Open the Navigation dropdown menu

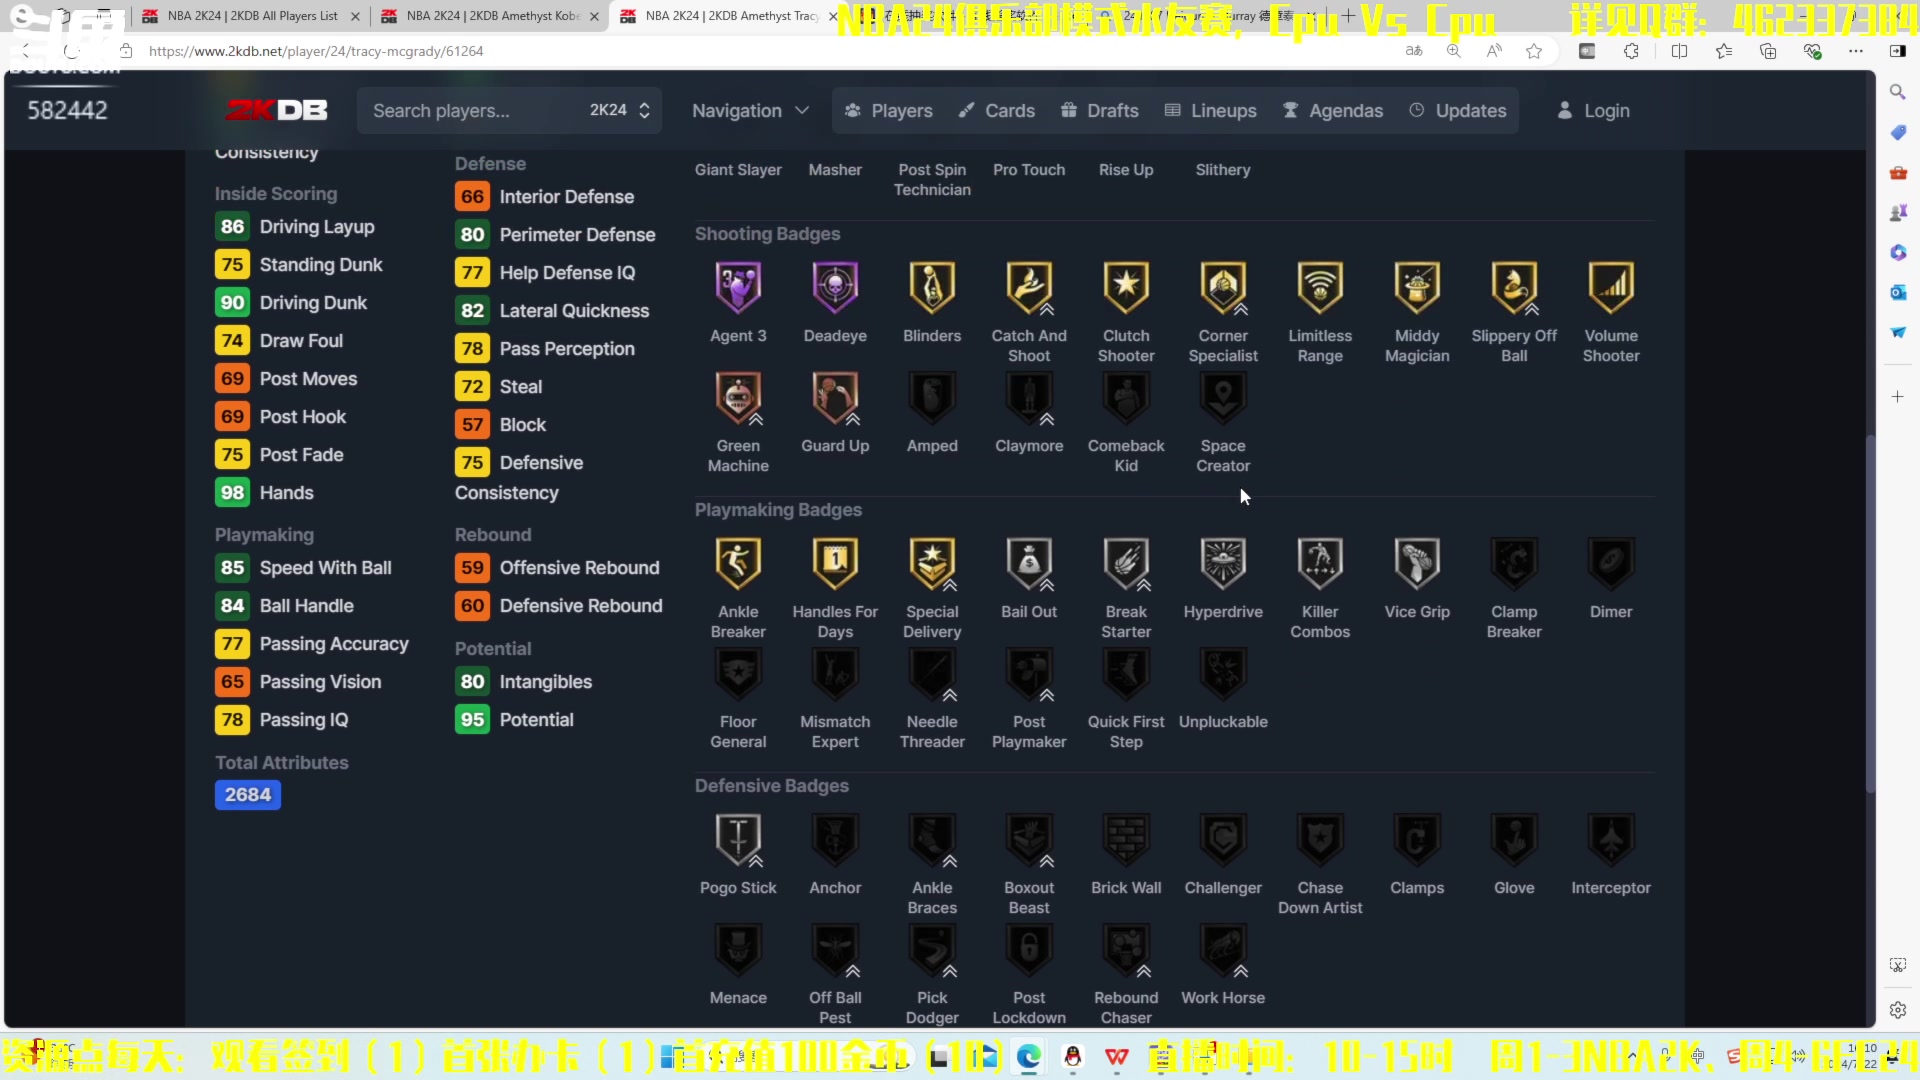(750, 110)
